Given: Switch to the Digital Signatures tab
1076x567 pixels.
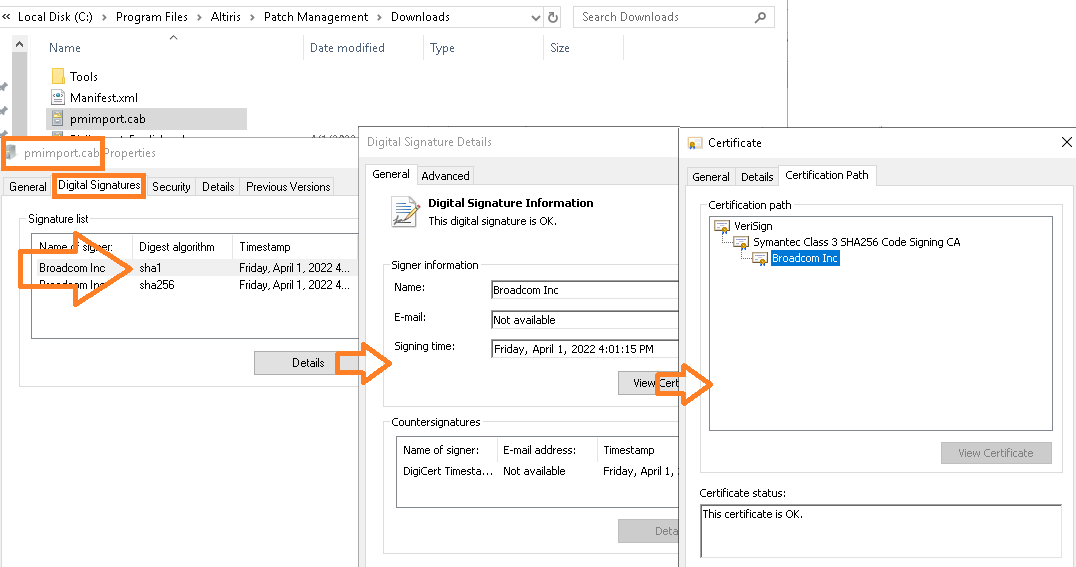Looking at the screenshot, I should click(99, 186).
